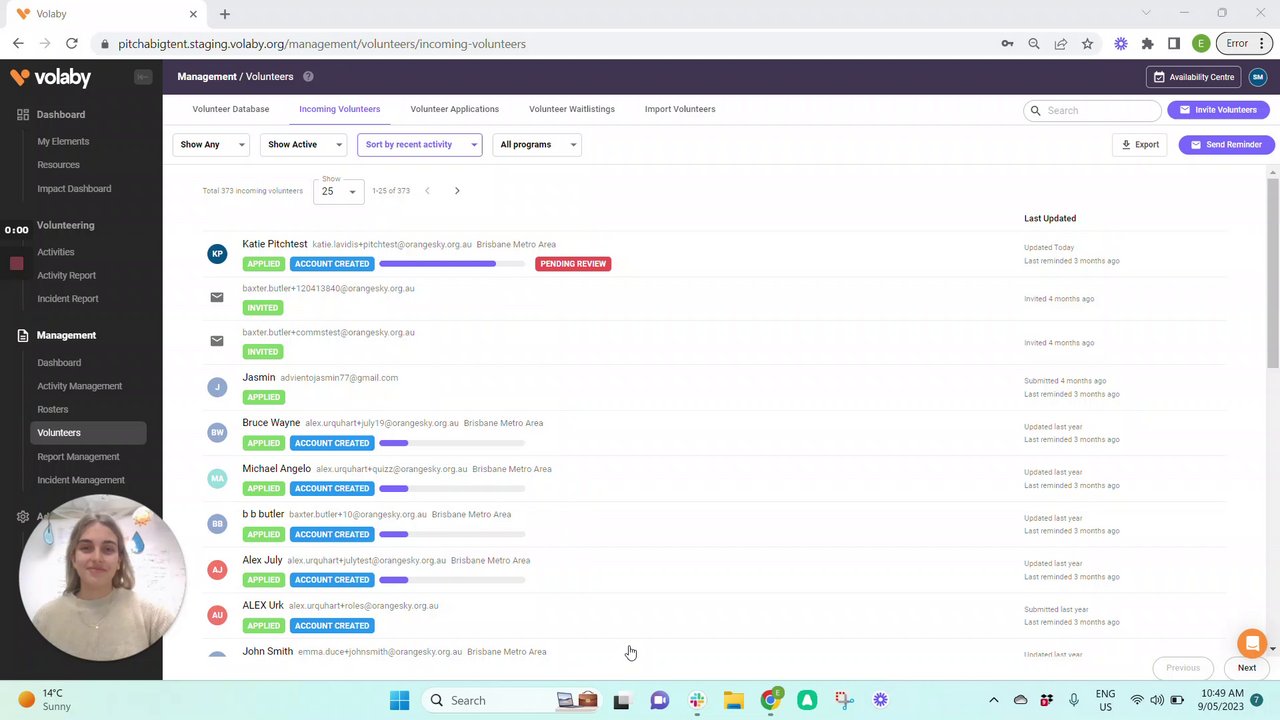The image size is (1280, 720).
Task: Expand Windows system tray hidden icons
Action: (993, 700)
